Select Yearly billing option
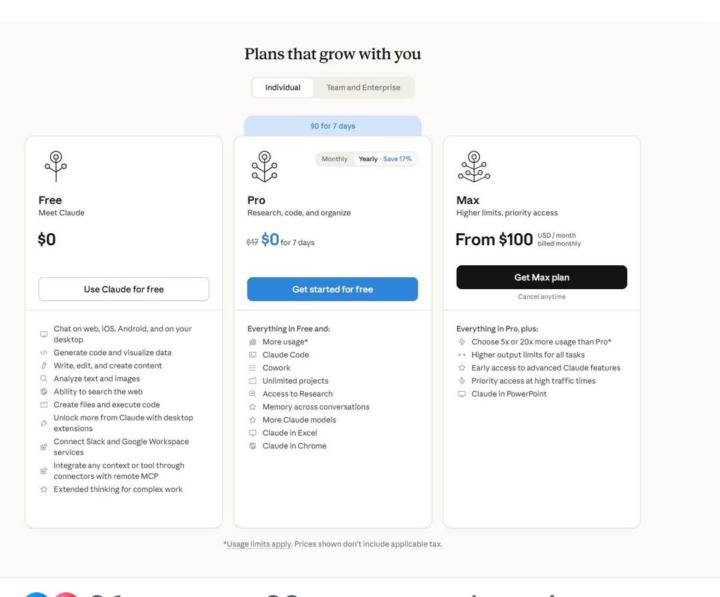The image size is (720, 597). (386, 159)
